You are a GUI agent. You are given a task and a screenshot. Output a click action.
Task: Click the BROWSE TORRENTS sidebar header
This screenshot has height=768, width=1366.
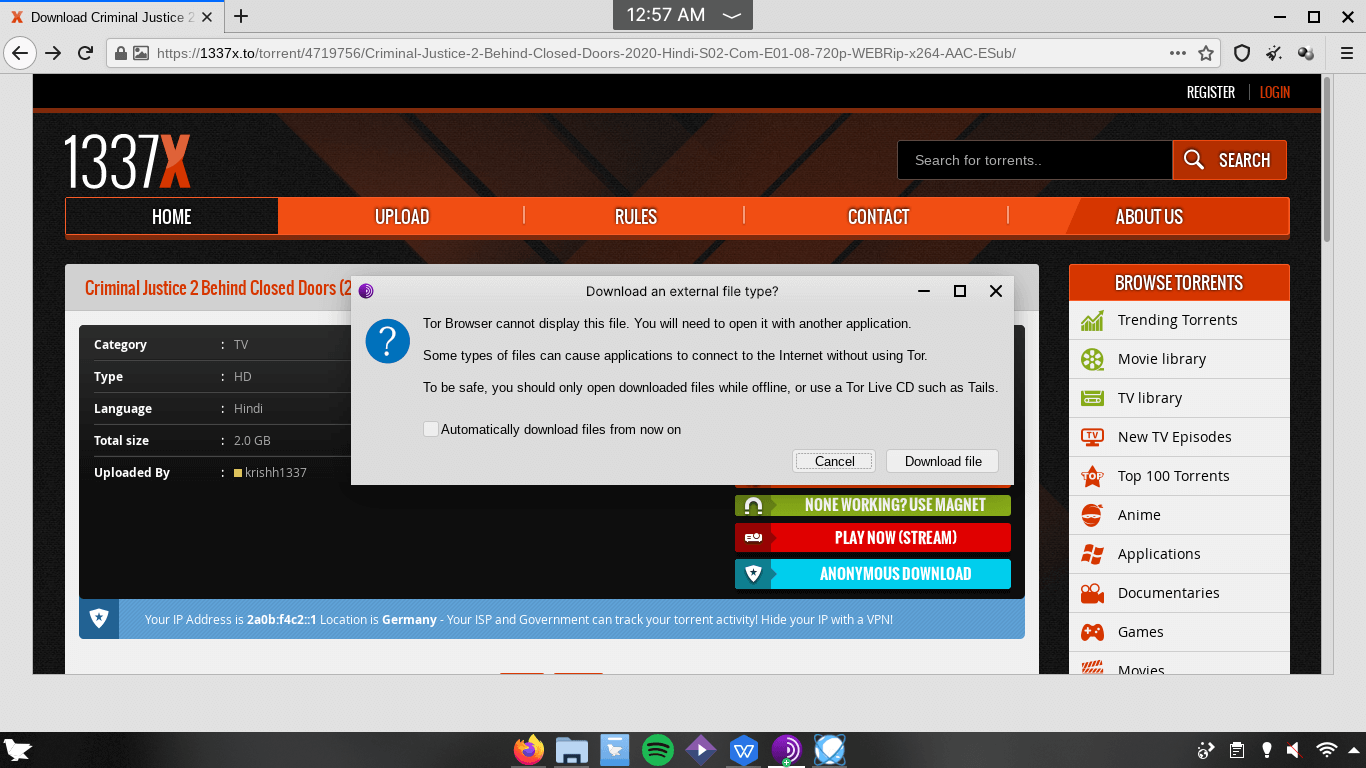coord(1179,283)
